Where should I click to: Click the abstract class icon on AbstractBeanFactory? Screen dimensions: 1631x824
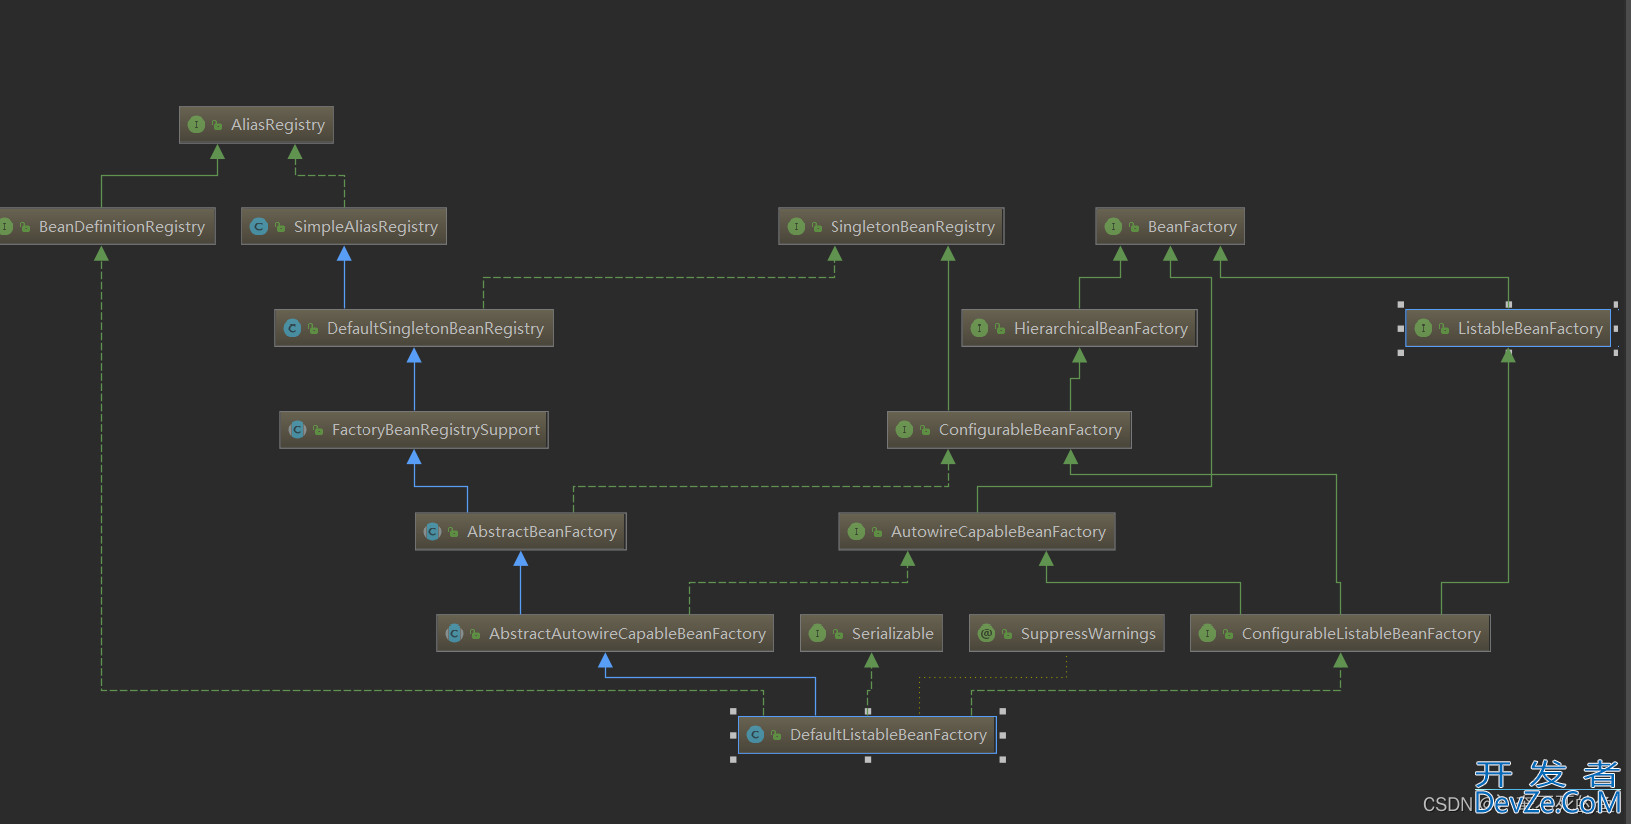coord(433,532)
